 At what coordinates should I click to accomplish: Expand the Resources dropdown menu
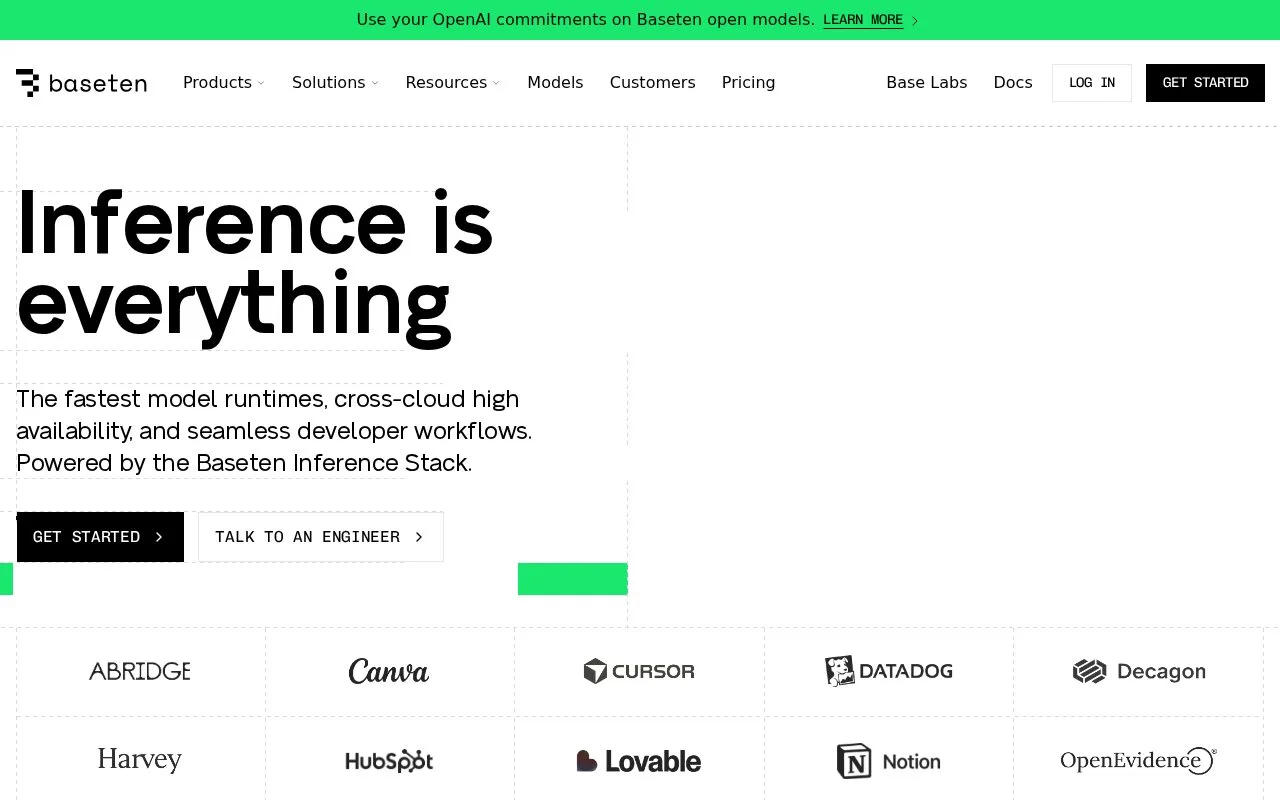[453, 83]
